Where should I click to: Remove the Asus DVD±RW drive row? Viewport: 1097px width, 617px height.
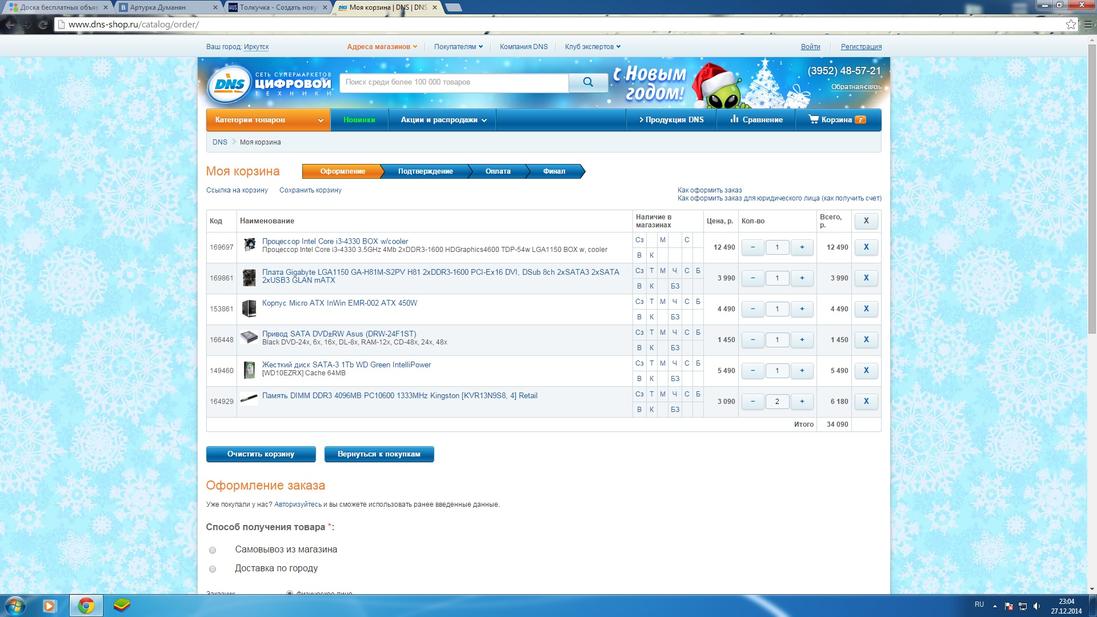(x=866, y=339)
